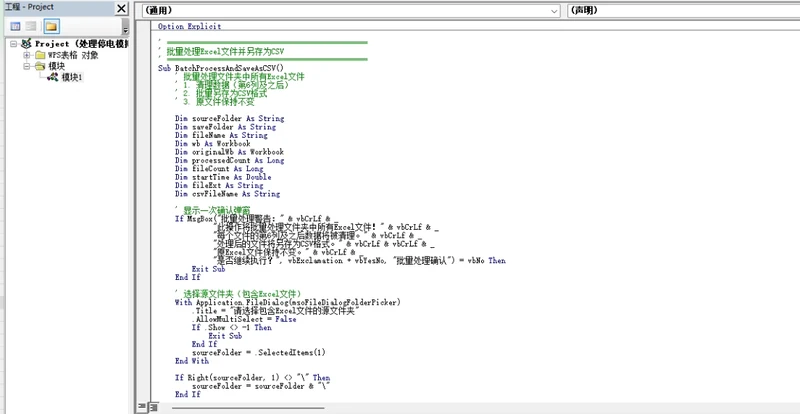Click the comment 批量处理文件夹中所有Excel文件
800x414 pixels.
[243, 77]
